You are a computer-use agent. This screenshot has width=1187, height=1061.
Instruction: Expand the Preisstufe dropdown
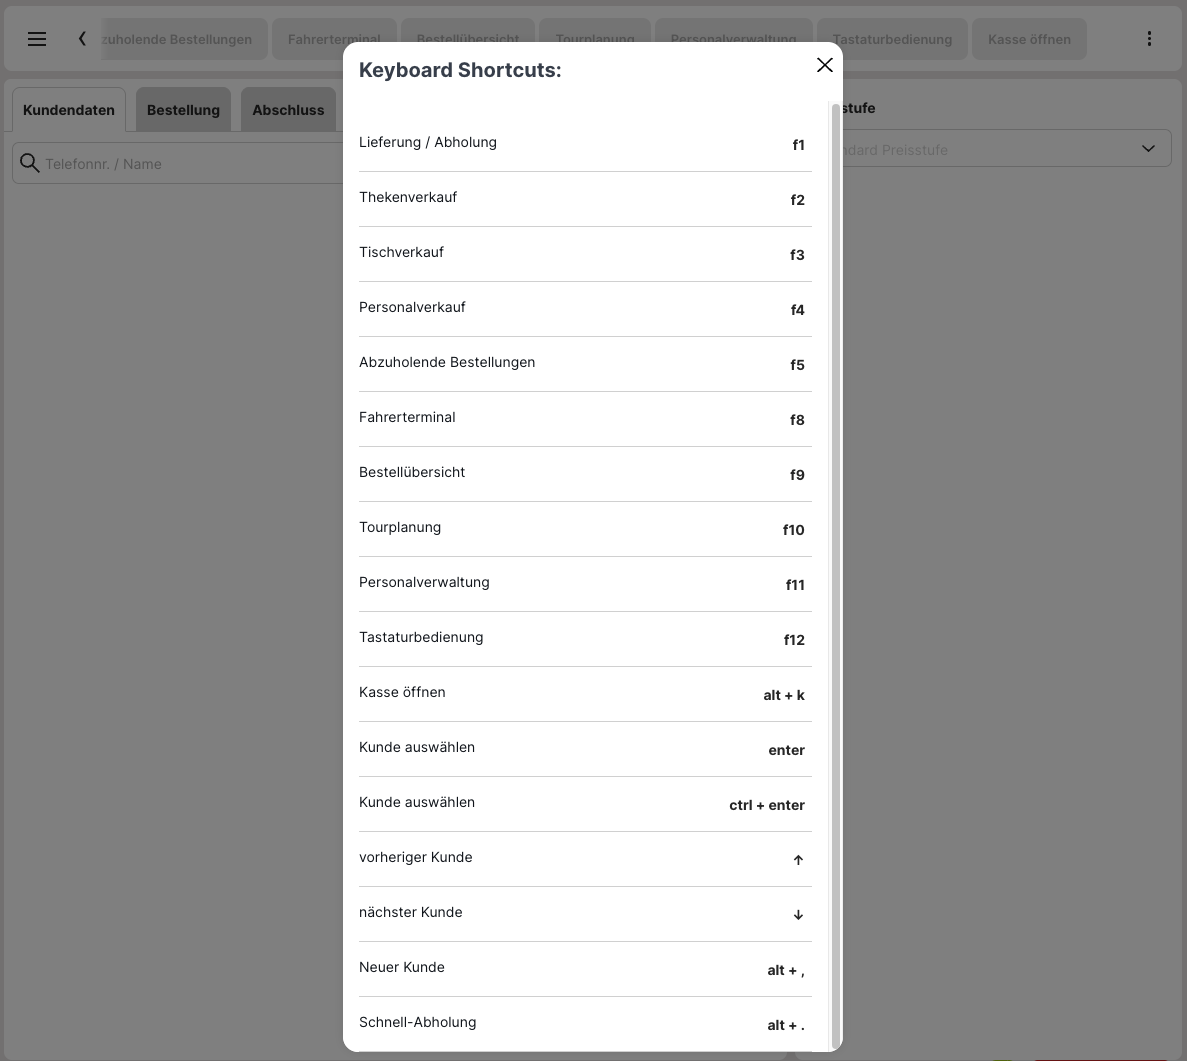pyautogui.click(x=1148, y=149)
